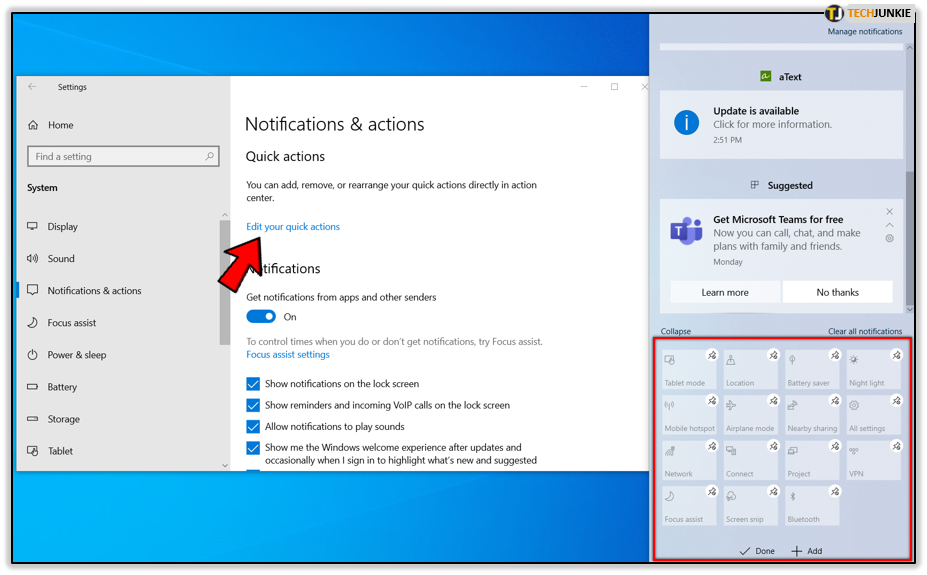Click the All settings quick action tile
Screen dimensions: 927x575
coord(873,415)
